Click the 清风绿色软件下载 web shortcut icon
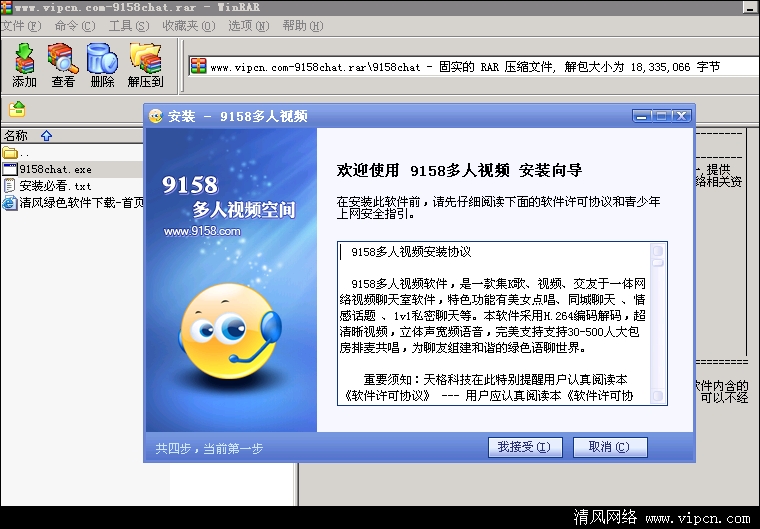This screenshot has height=529, width=760. 10,203
